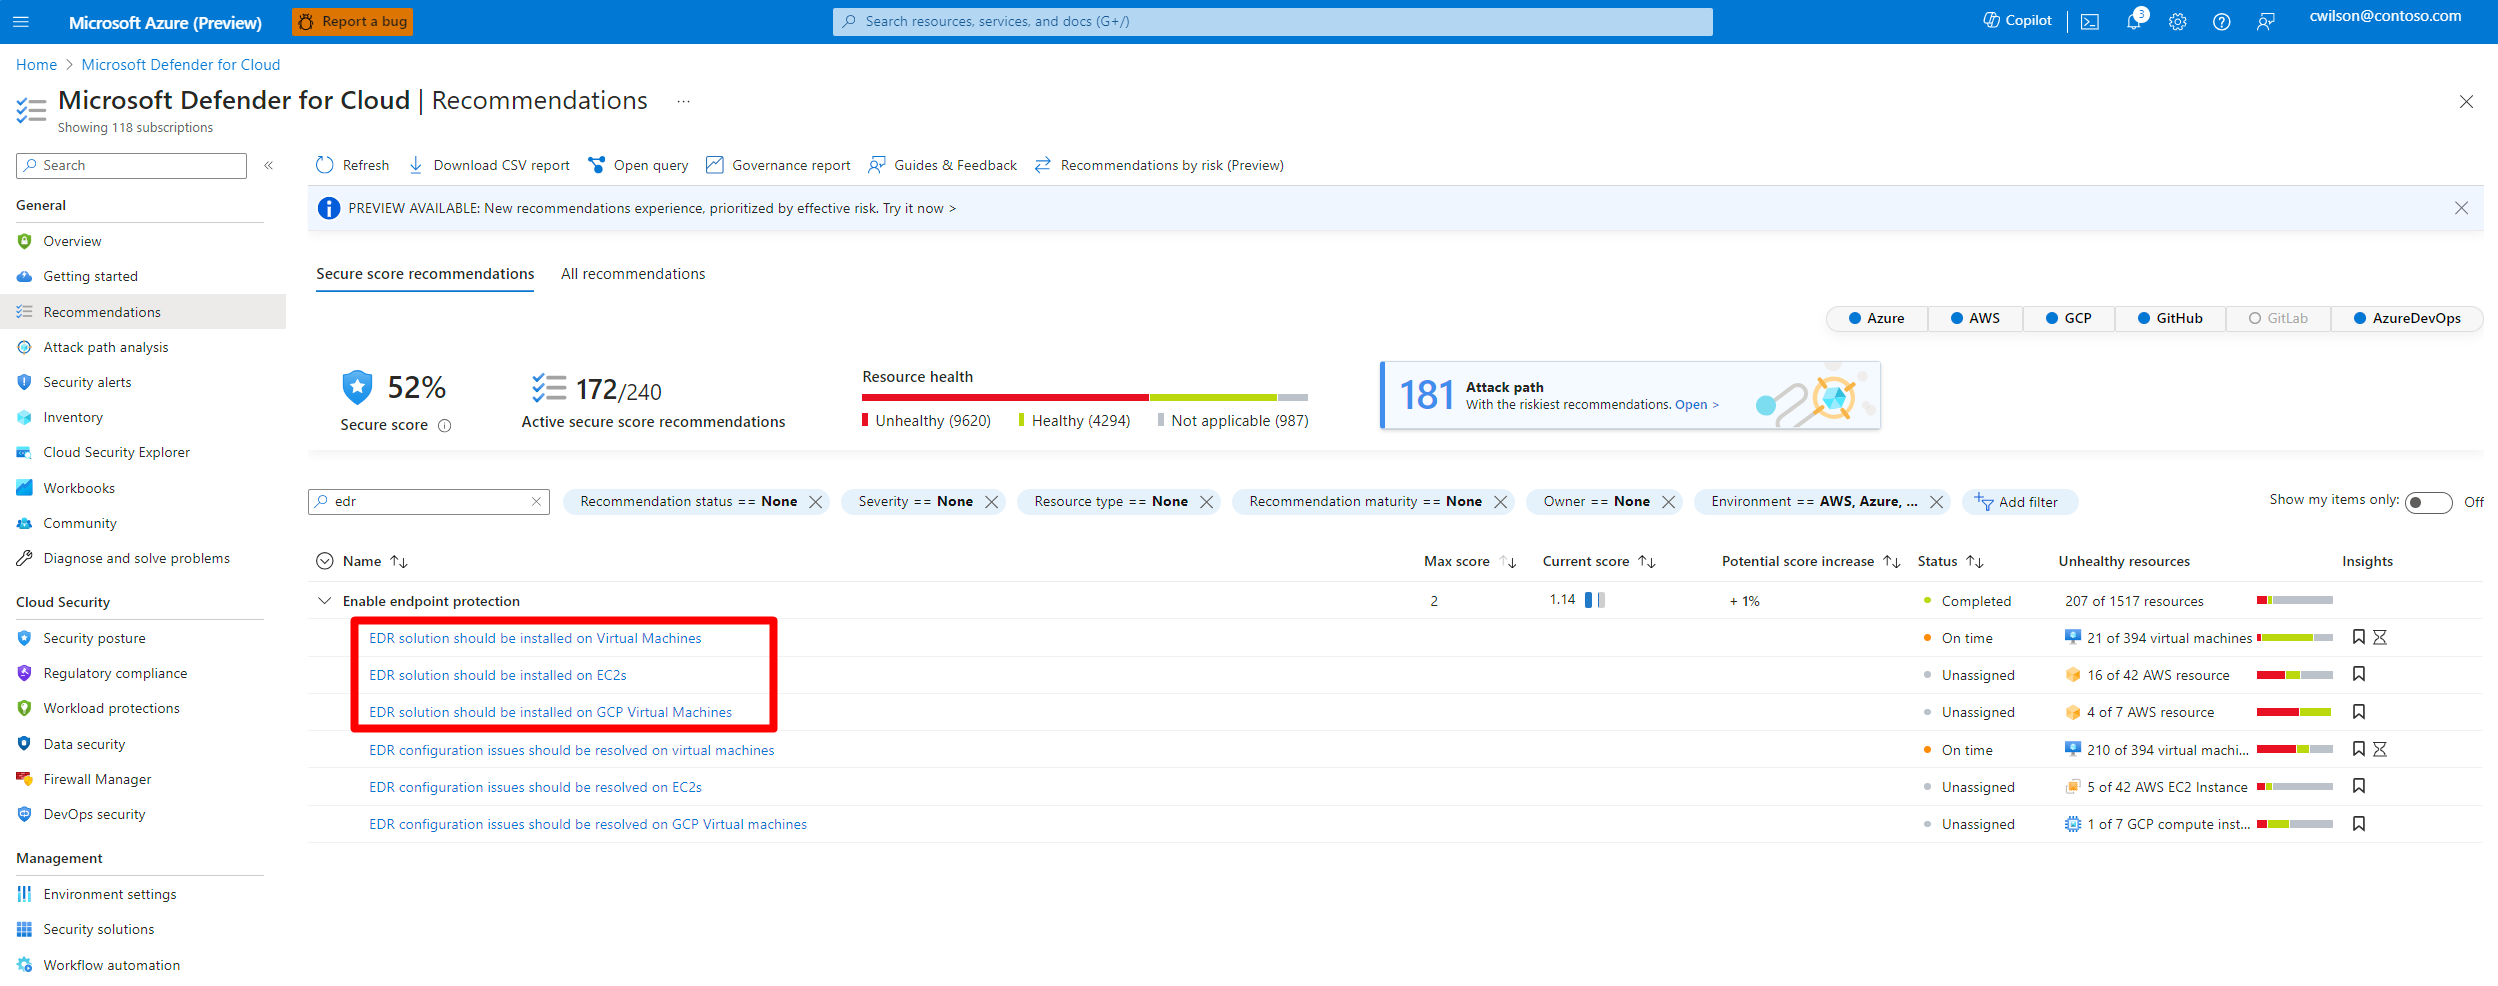Toggle the GCP environment filter

(x=2069, y=318)
